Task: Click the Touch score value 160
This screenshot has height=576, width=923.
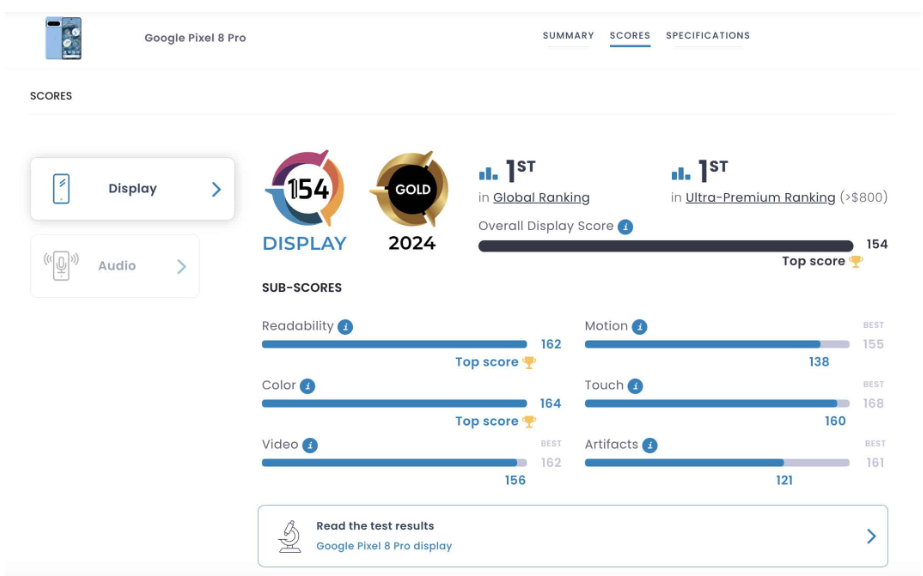Action: click(835, 421)
